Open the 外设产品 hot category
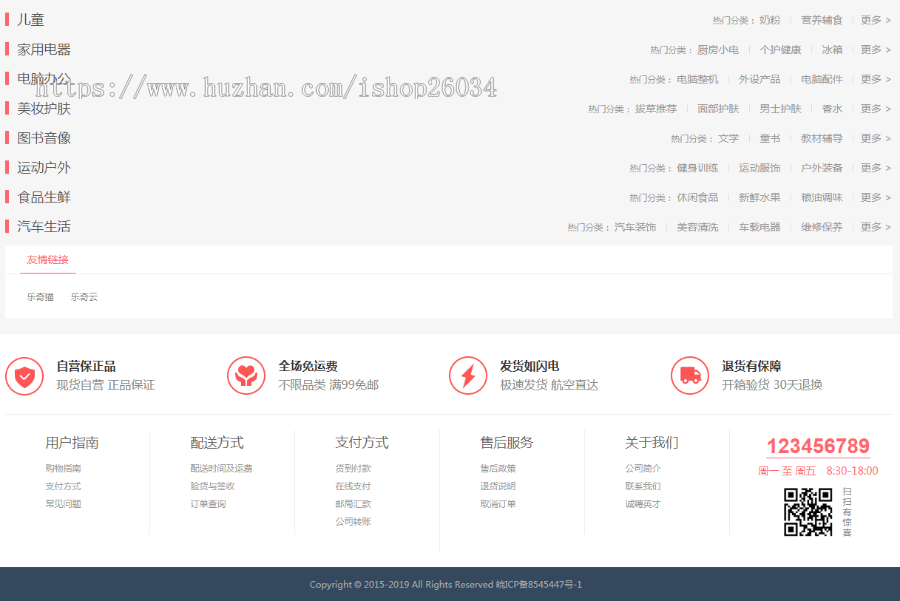This screenshot has width=900, height=601. (x=759, y=79)
